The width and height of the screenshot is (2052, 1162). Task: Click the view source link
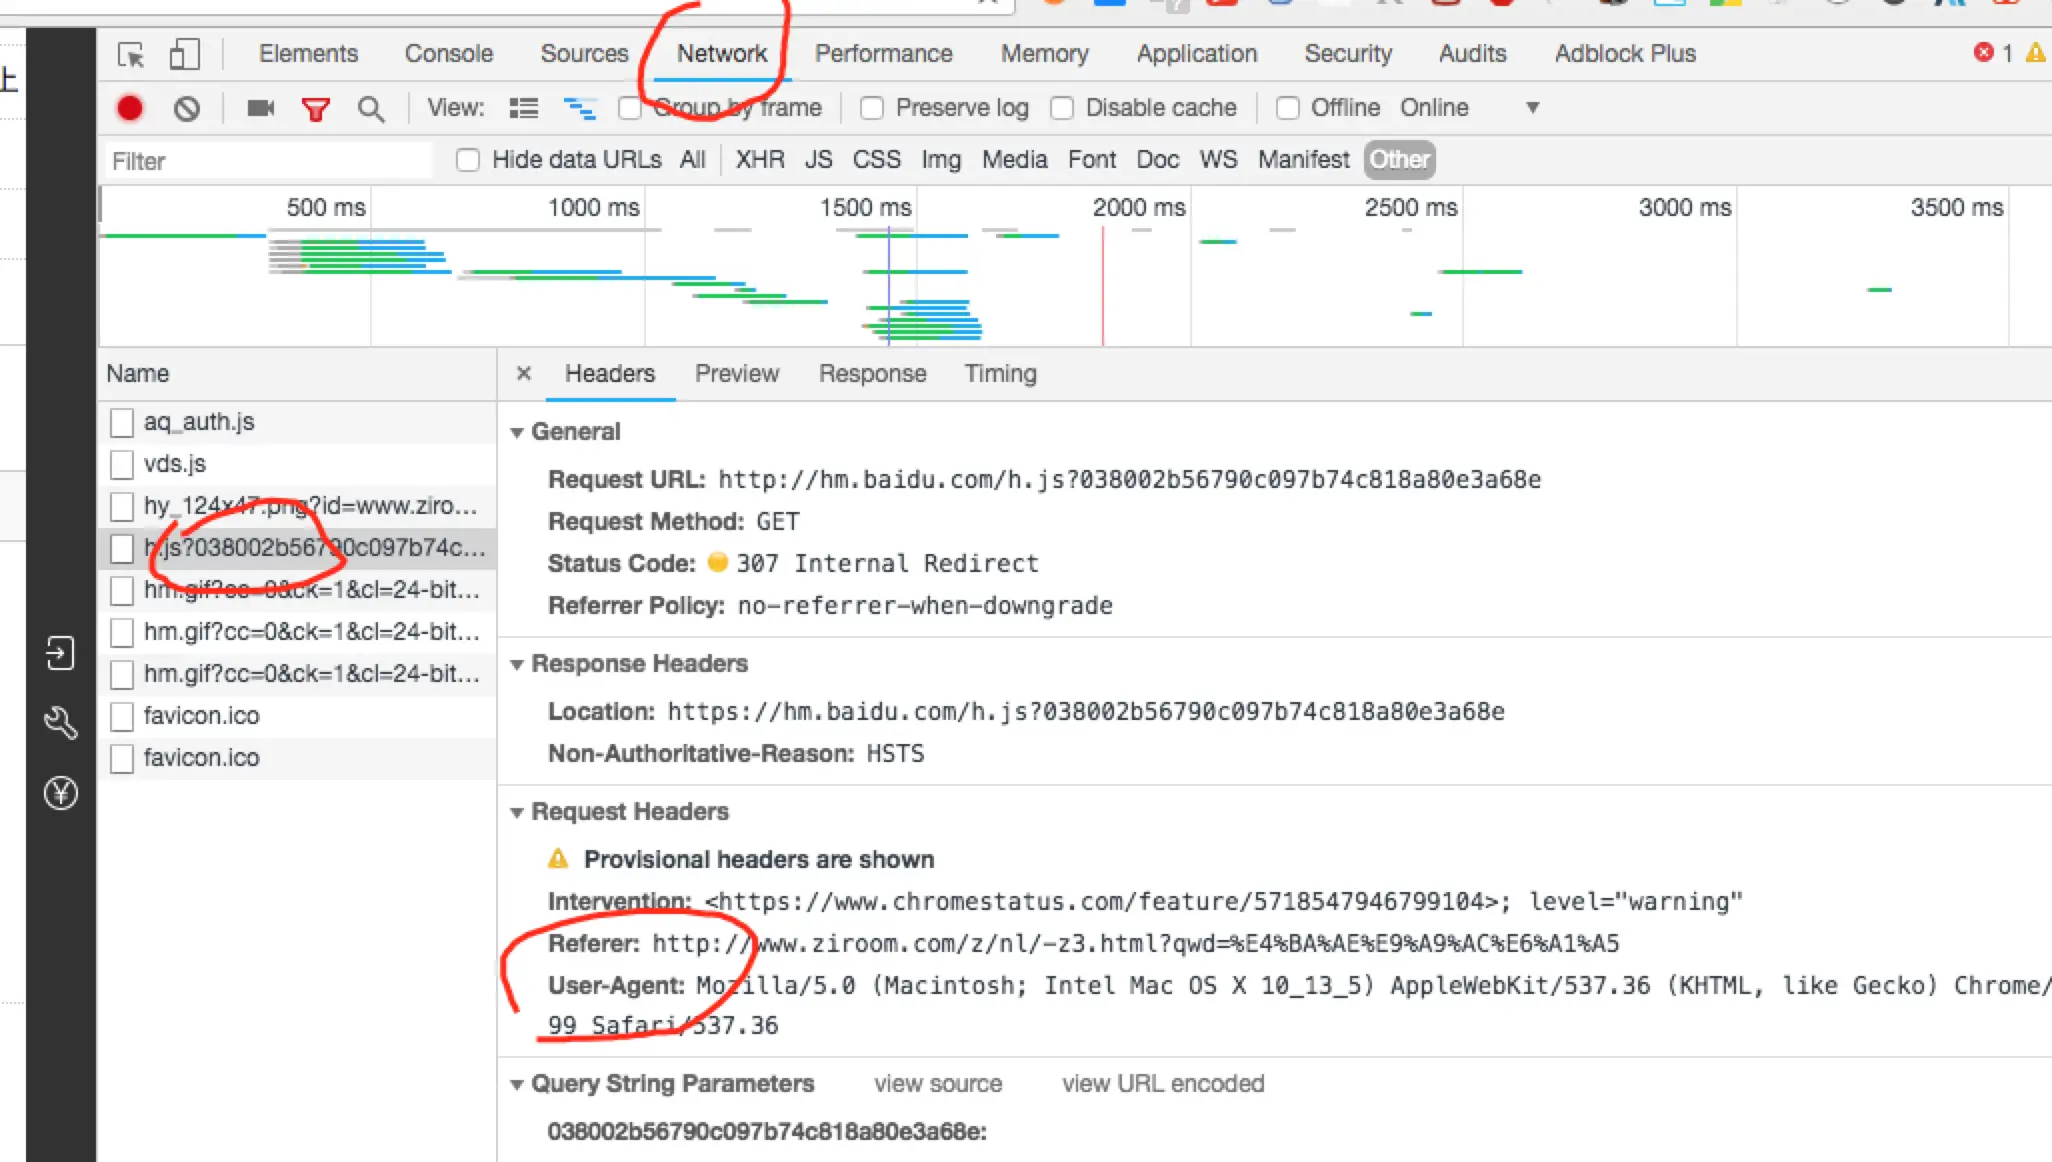[937, 1084]
